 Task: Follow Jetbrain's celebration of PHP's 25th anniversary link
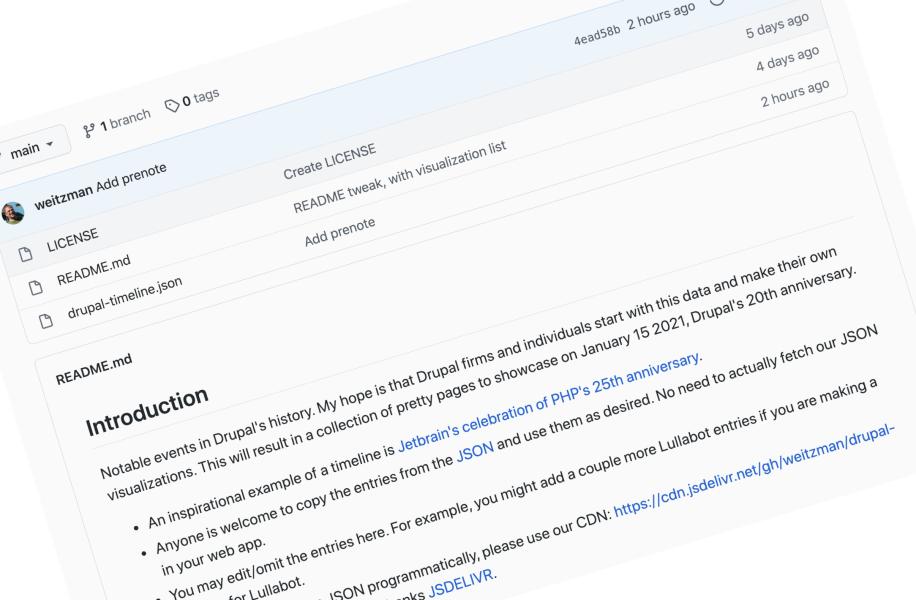coord(549,402)
